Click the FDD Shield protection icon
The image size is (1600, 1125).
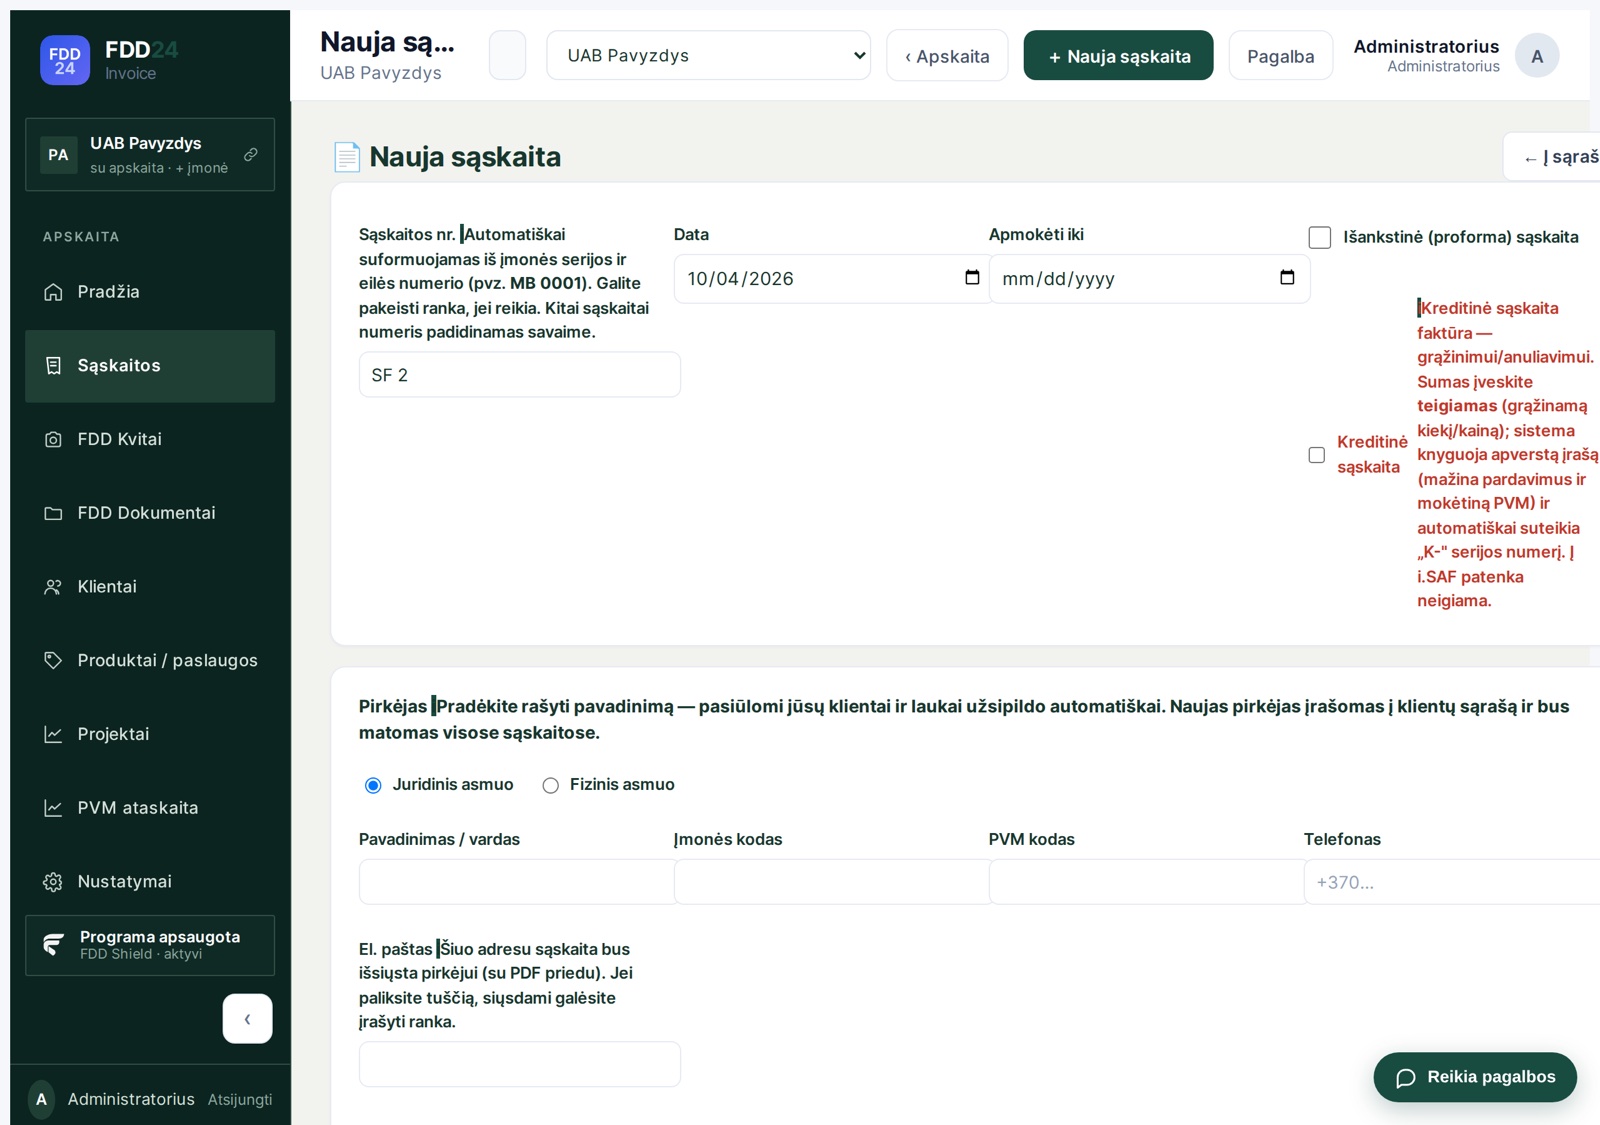pos(54,944)
